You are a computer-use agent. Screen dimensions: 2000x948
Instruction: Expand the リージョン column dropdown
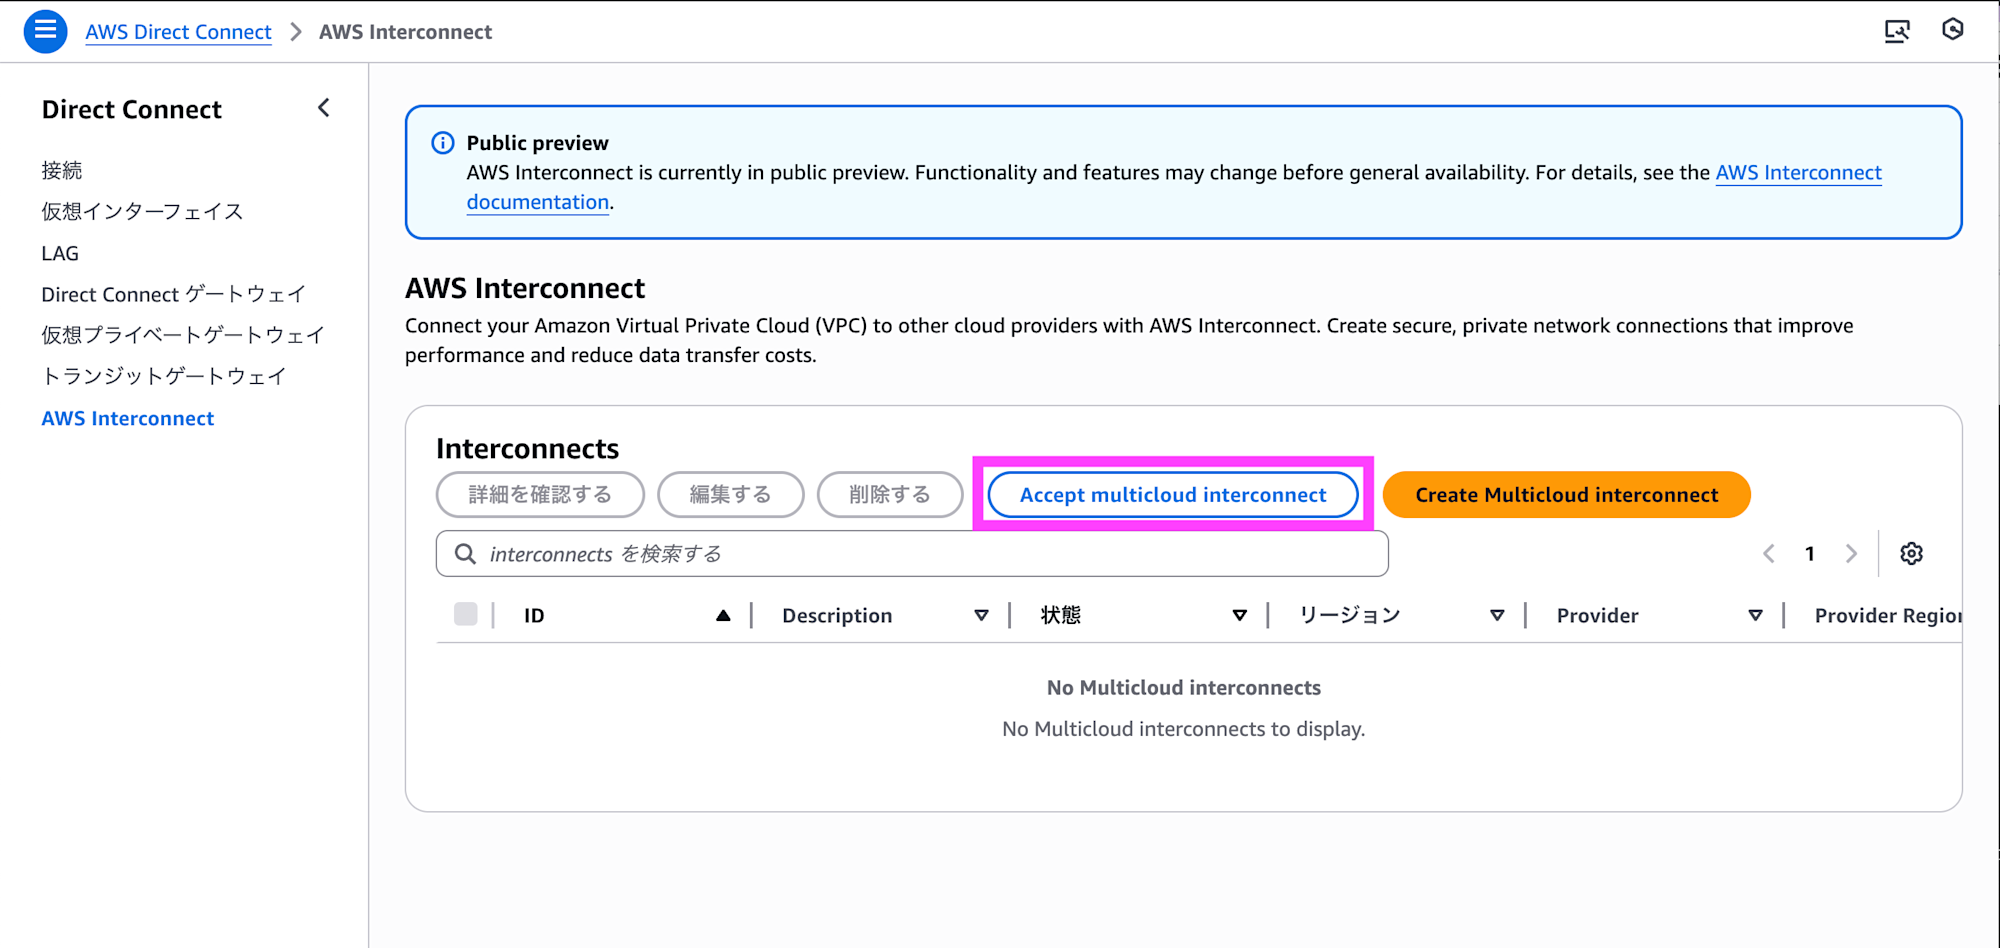pyautogui.click(x=1497, y=616)
